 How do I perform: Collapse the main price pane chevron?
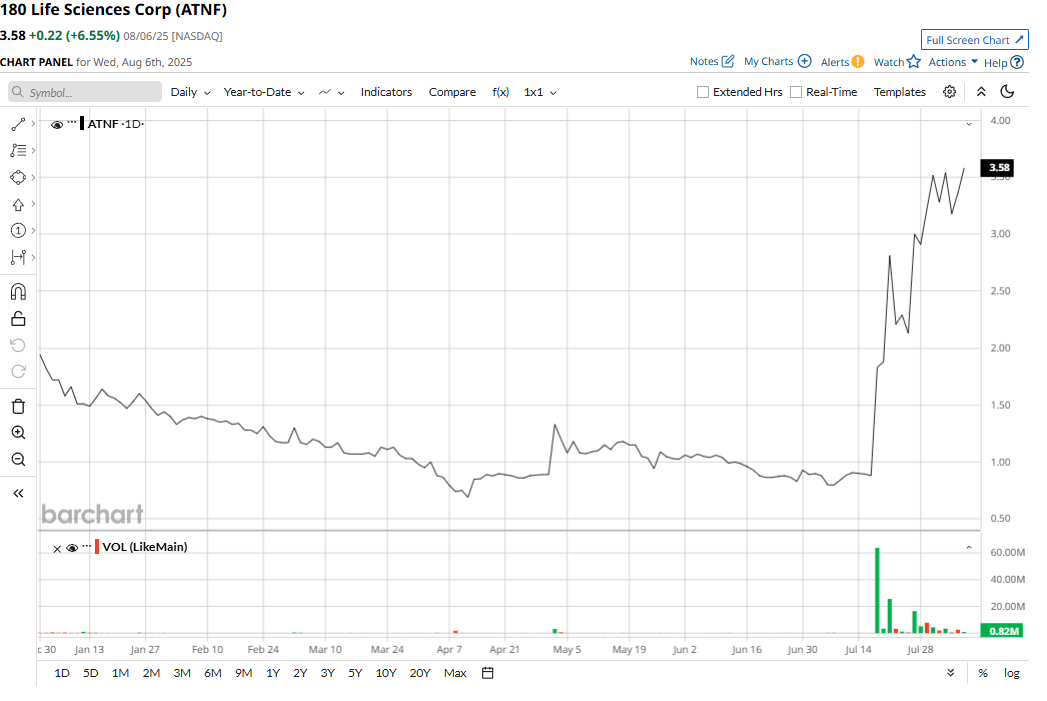pos(969,124)
